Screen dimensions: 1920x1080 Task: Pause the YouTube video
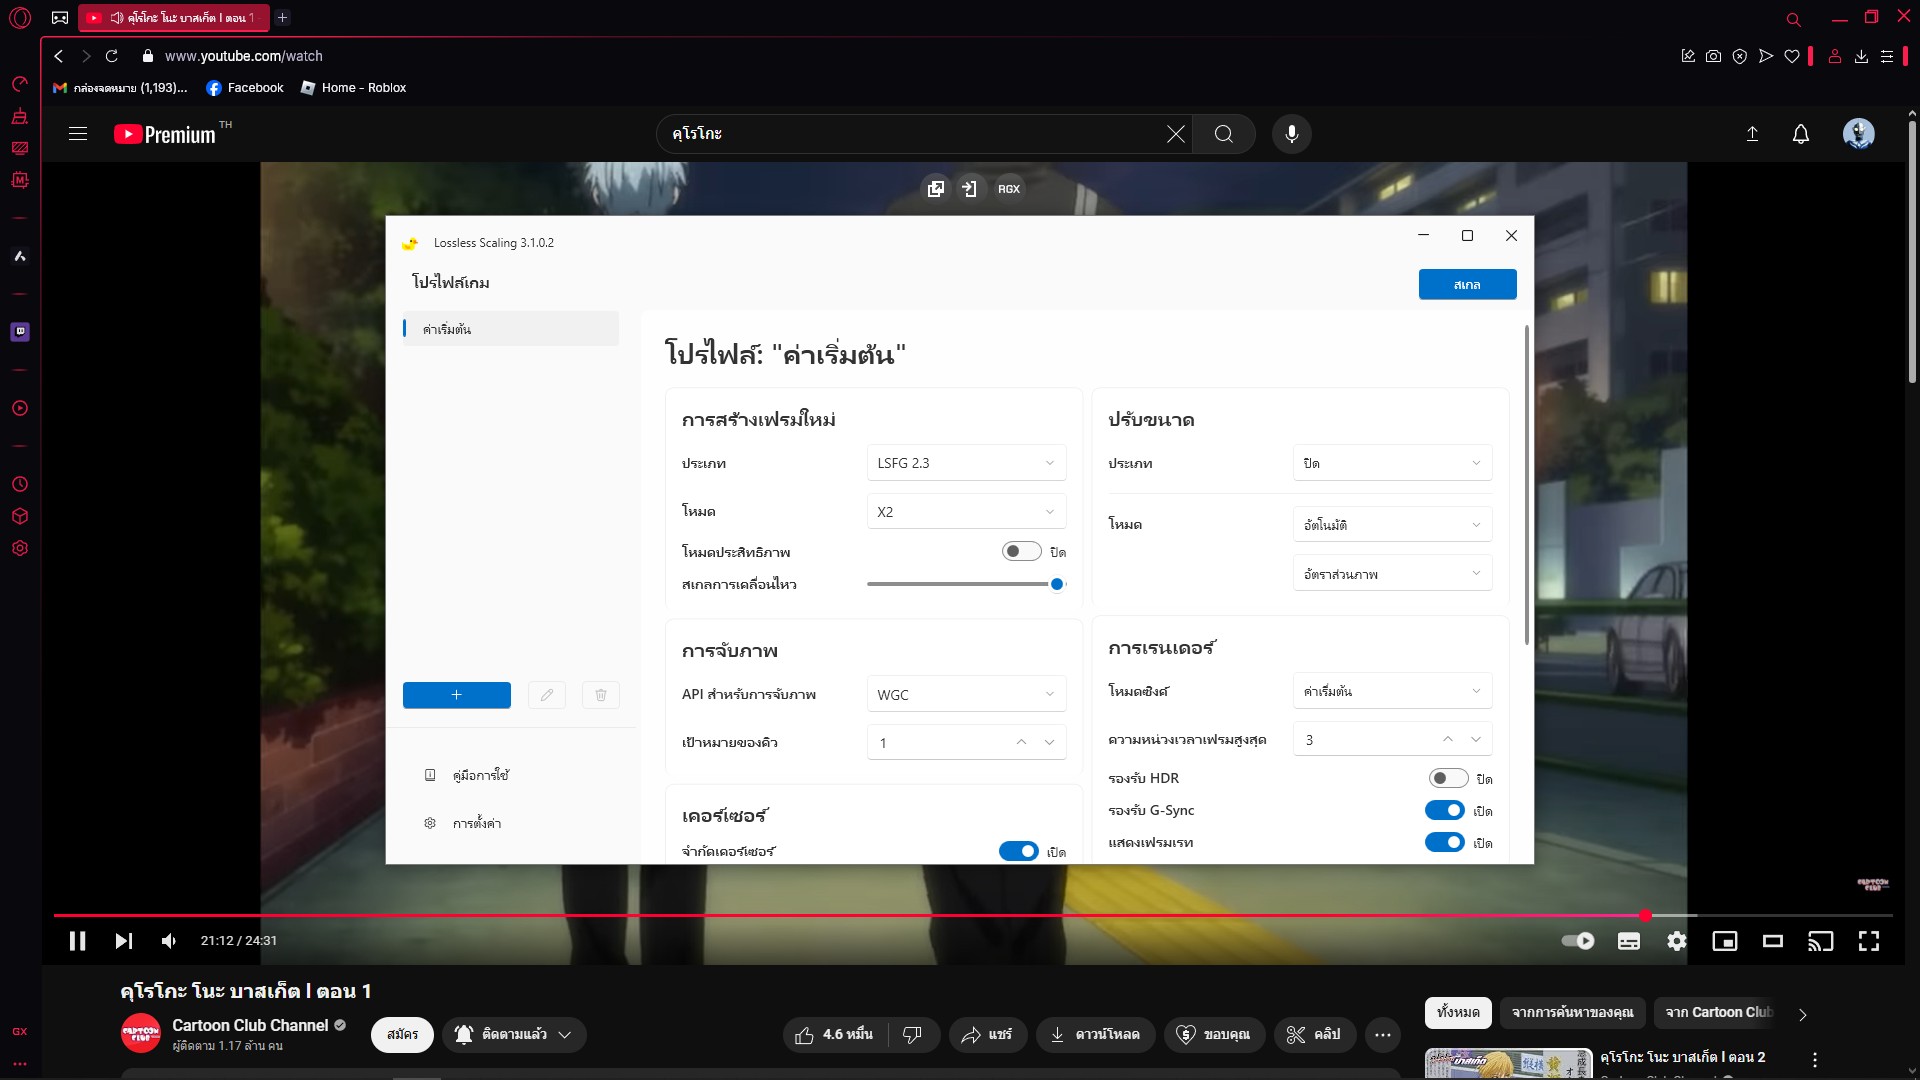coord(77,941)
